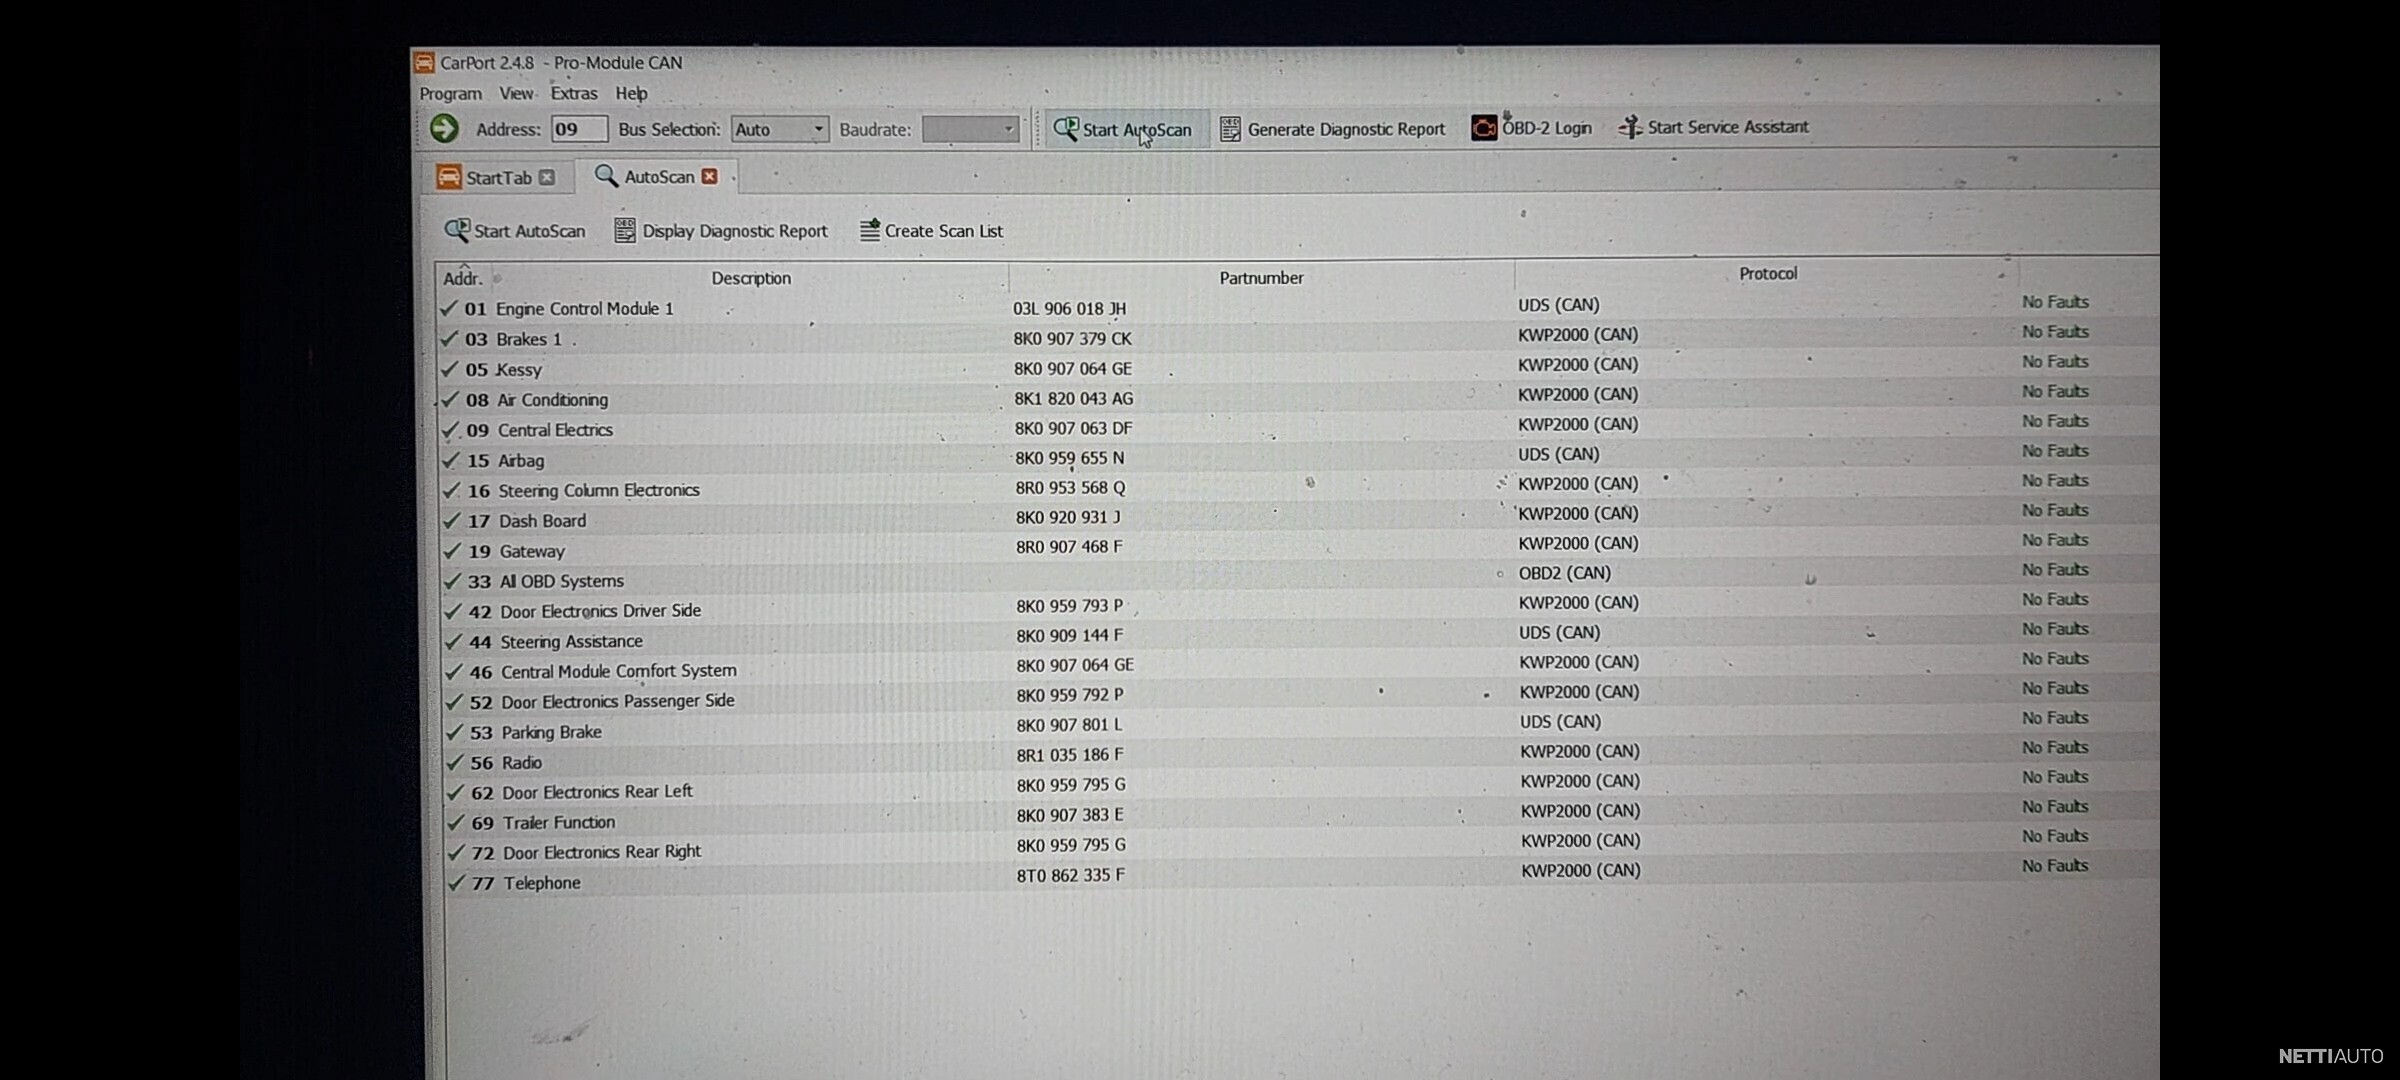This screenshot has width=2400, height=1080.
Task: Click OBD-2 Login button
Action: 1531,127
